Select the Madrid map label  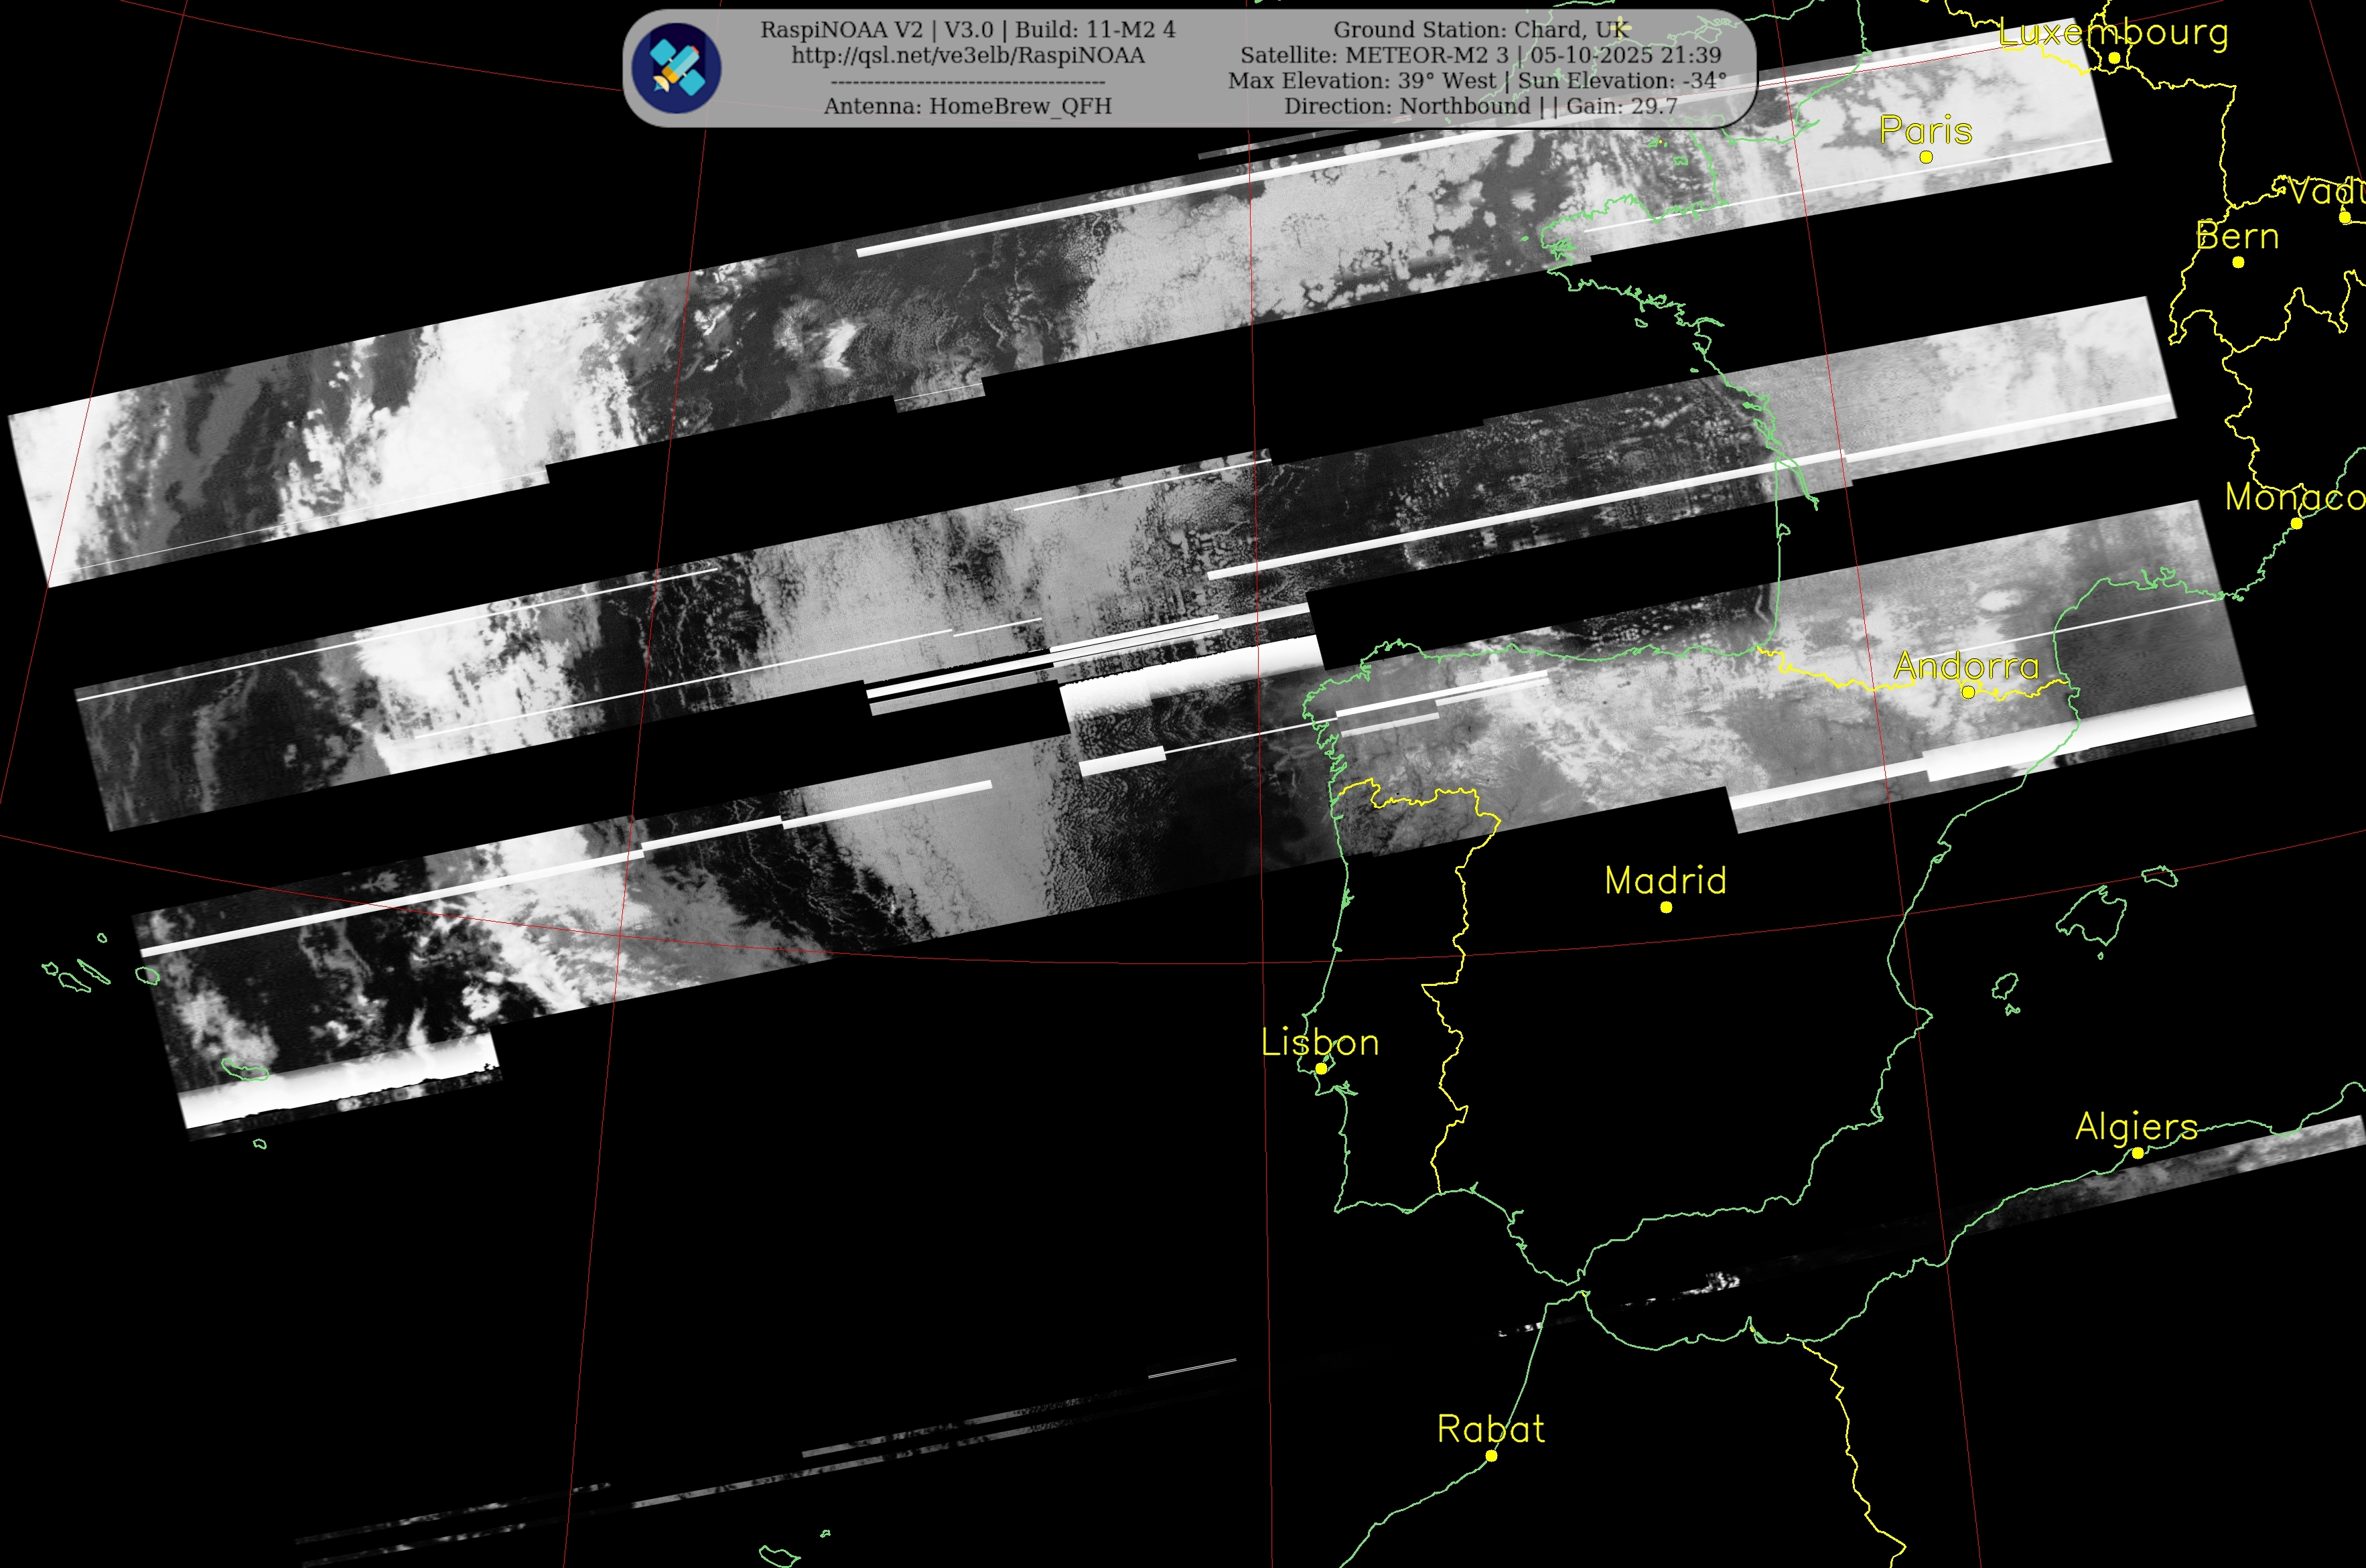(1665, 880)
